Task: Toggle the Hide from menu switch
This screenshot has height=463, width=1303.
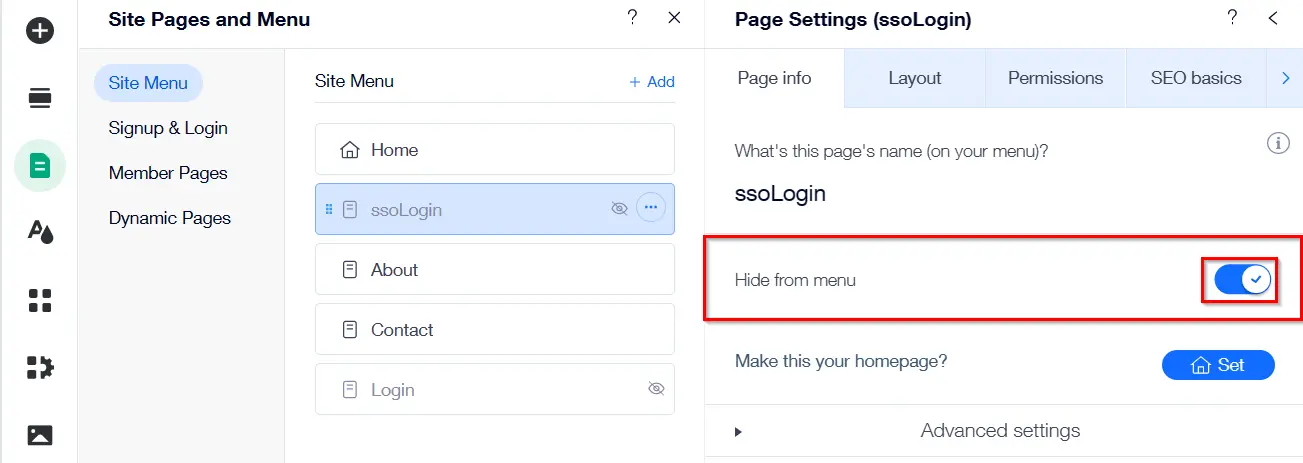Action: pyautogui.click(x=1243, y=280)
